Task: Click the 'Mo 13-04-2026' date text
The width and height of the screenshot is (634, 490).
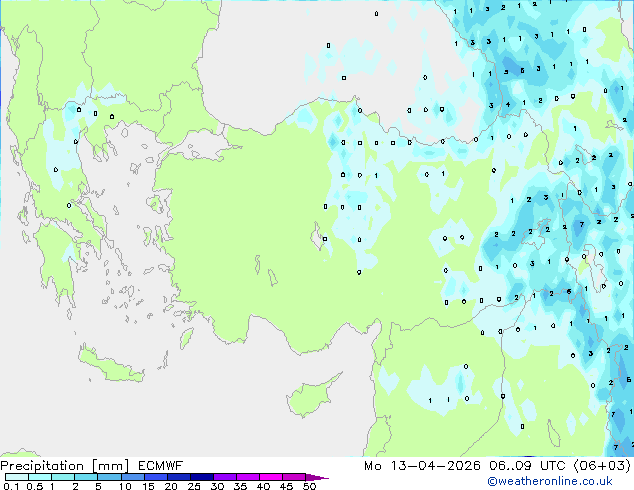Action: tap(423, 466)
